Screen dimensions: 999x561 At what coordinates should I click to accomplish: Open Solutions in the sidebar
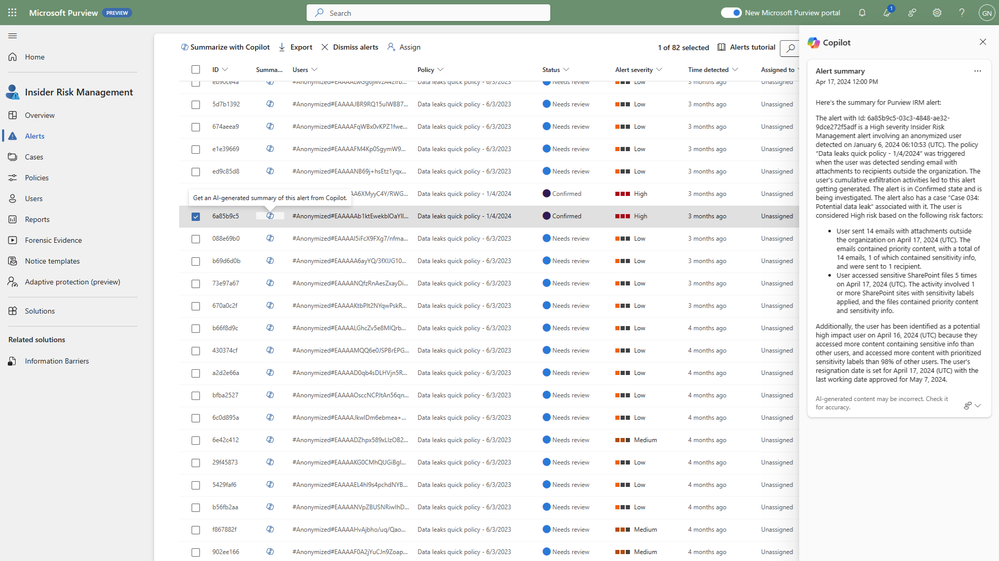(40, 311)
